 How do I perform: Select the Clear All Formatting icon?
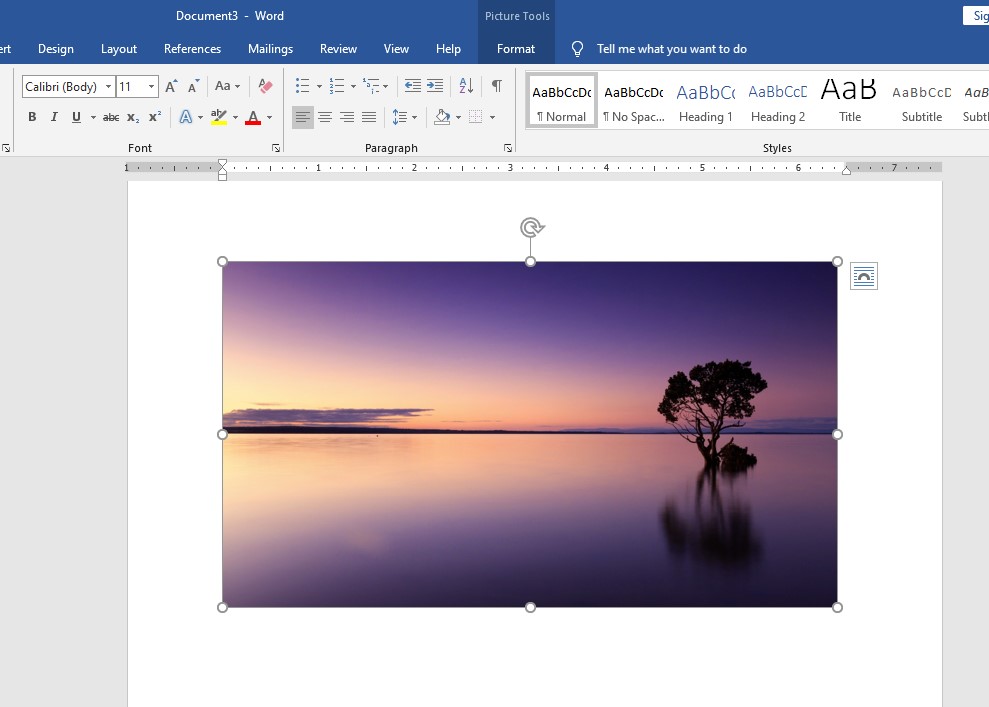[x=263, y=86]
